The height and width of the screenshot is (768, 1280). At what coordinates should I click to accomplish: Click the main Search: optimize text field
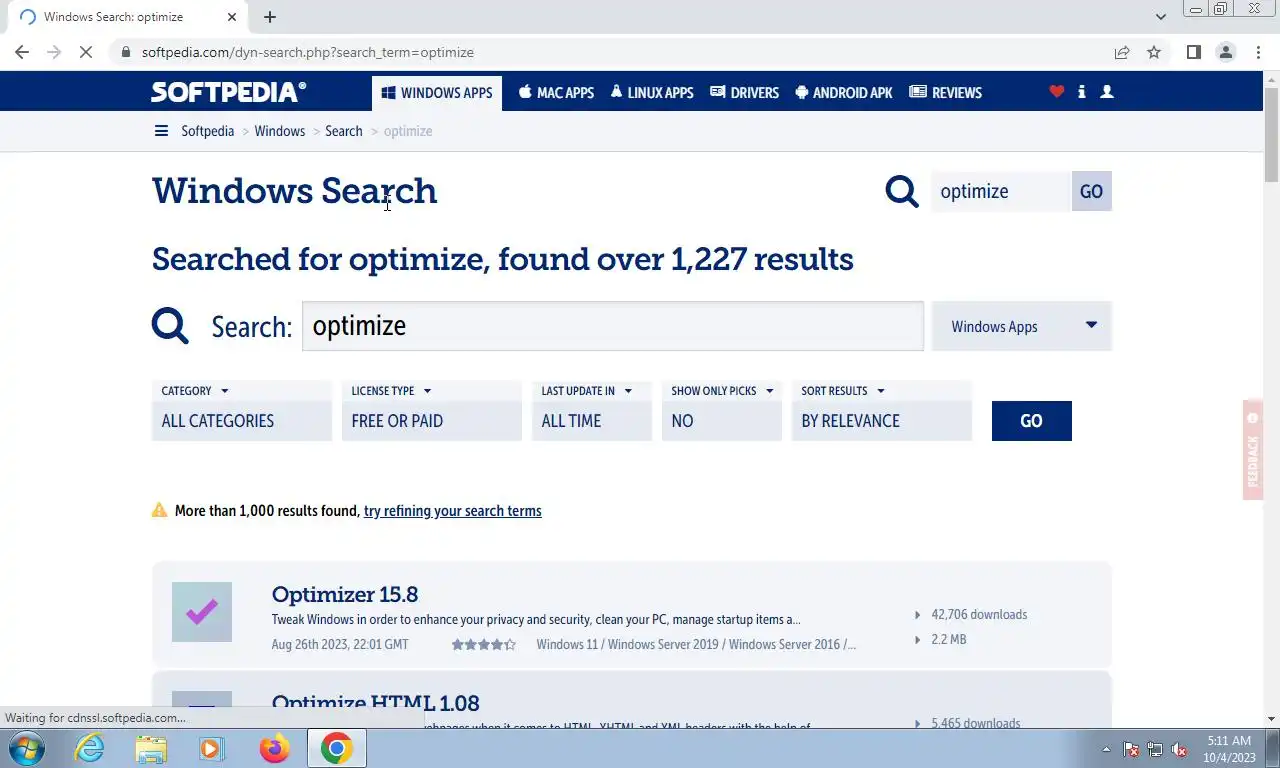pyautogui.click(x=613, y=326)
